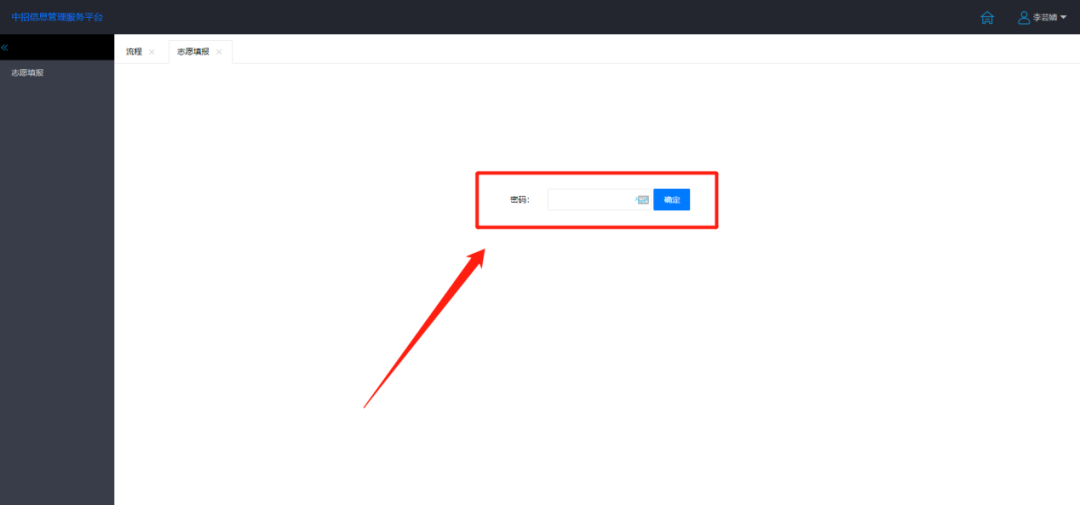
Task: Open the virtual keyboard icon in password field
Action: [x=642, y=200]
